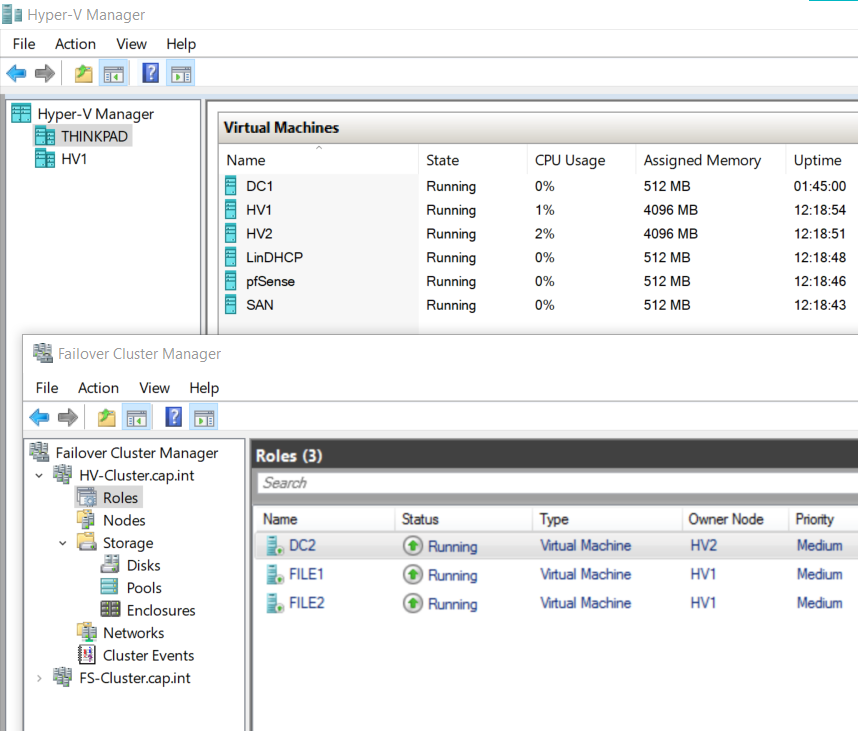The width and height of the screenshot is (858, 731).
Task: Click the Cluster Events icon in tree
Action: click(86, 654)
